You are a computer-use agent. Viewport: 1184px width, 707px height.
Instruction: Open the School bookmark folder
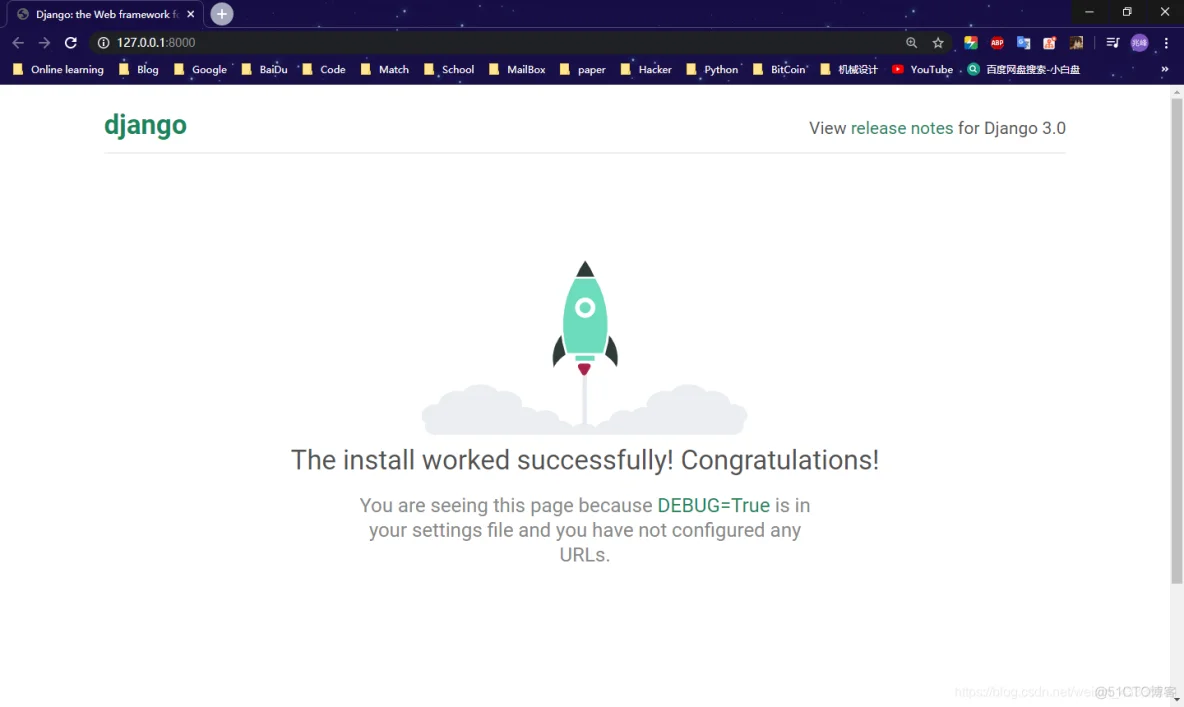coord(449,69)
